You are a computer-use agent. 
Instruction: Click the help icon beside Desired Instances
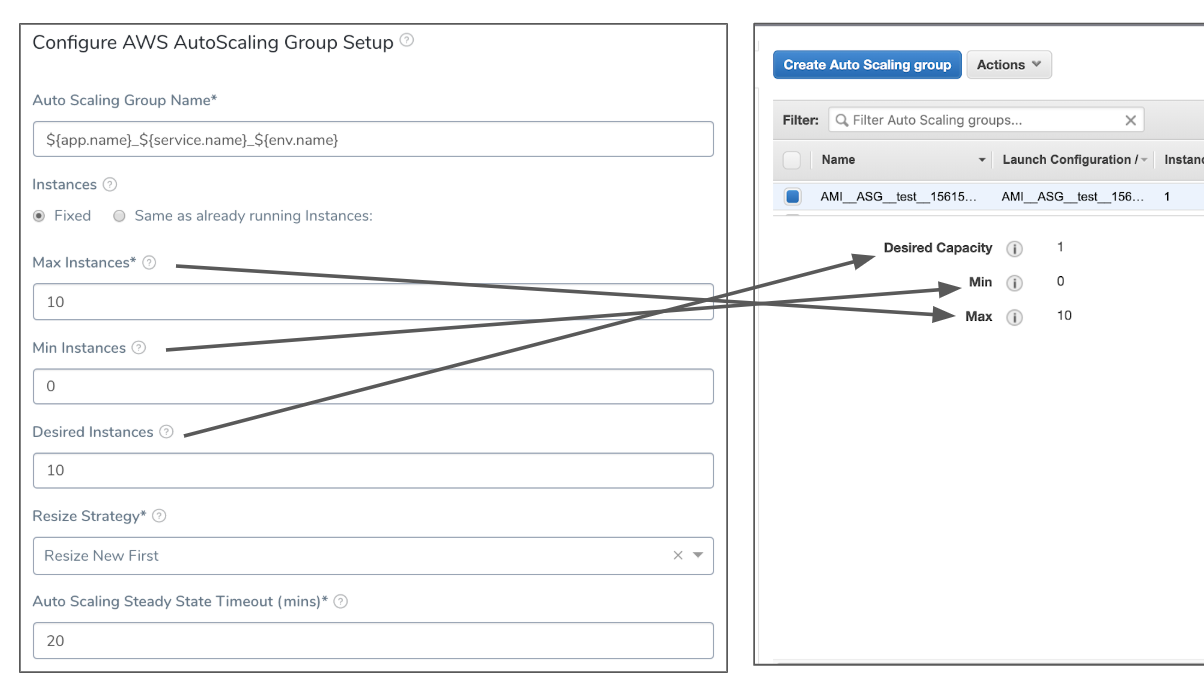[x=166, y=432]
